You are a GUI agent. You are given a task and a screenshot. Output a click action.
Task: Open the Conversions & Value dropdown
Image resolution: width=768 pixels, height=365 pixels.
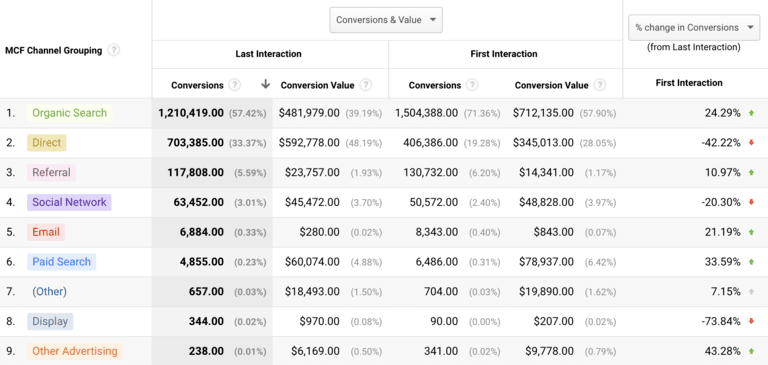[386, 20]
